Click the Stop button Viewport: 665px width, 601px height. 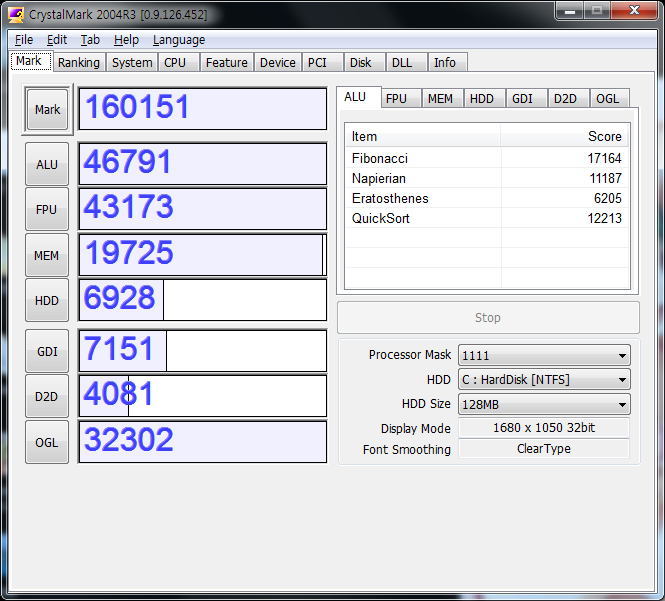point(488,318)
